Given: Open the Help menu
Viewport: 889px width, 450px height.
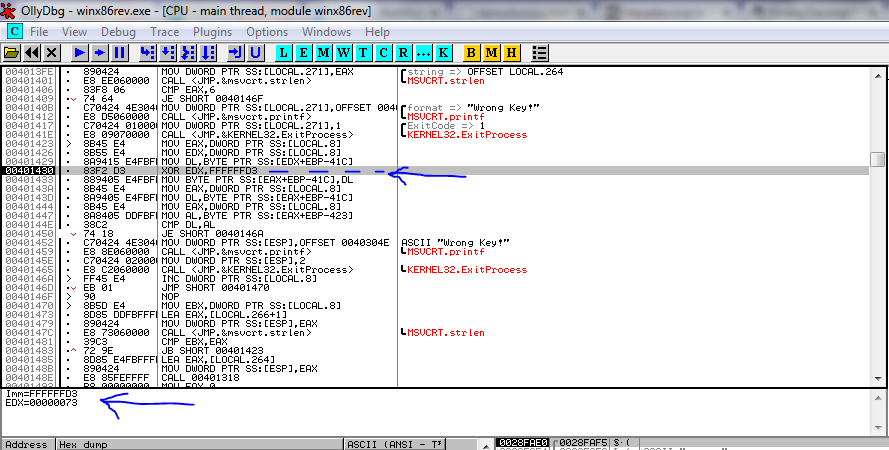Looking at the screenshot, I should tap(377, 32).
